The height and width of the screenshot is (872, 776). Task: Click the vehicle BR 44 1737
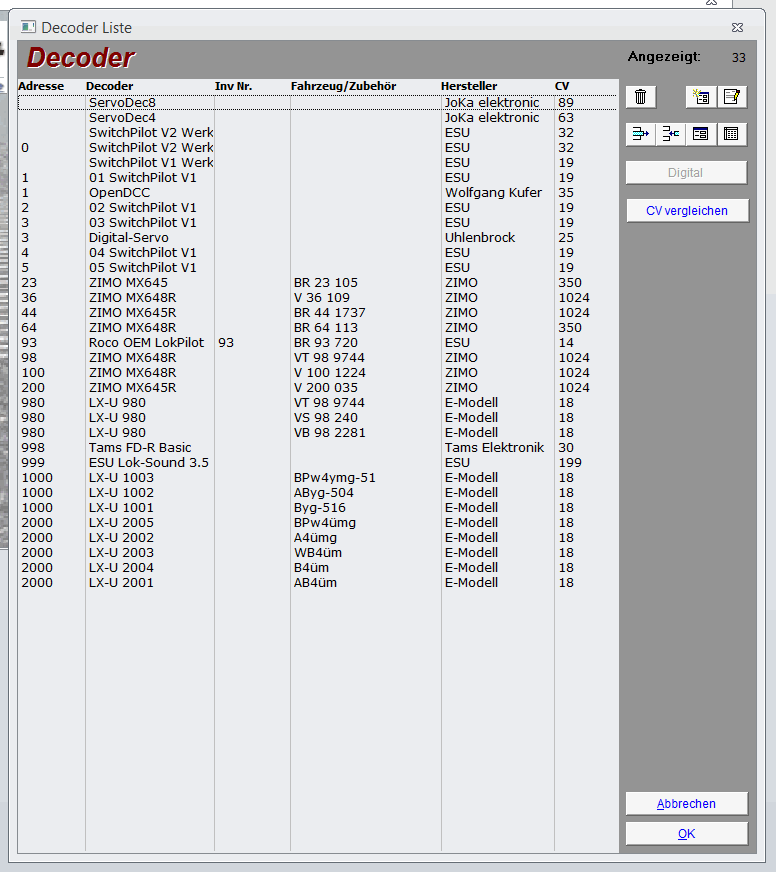pyautogui.click(x=330, y=313)
